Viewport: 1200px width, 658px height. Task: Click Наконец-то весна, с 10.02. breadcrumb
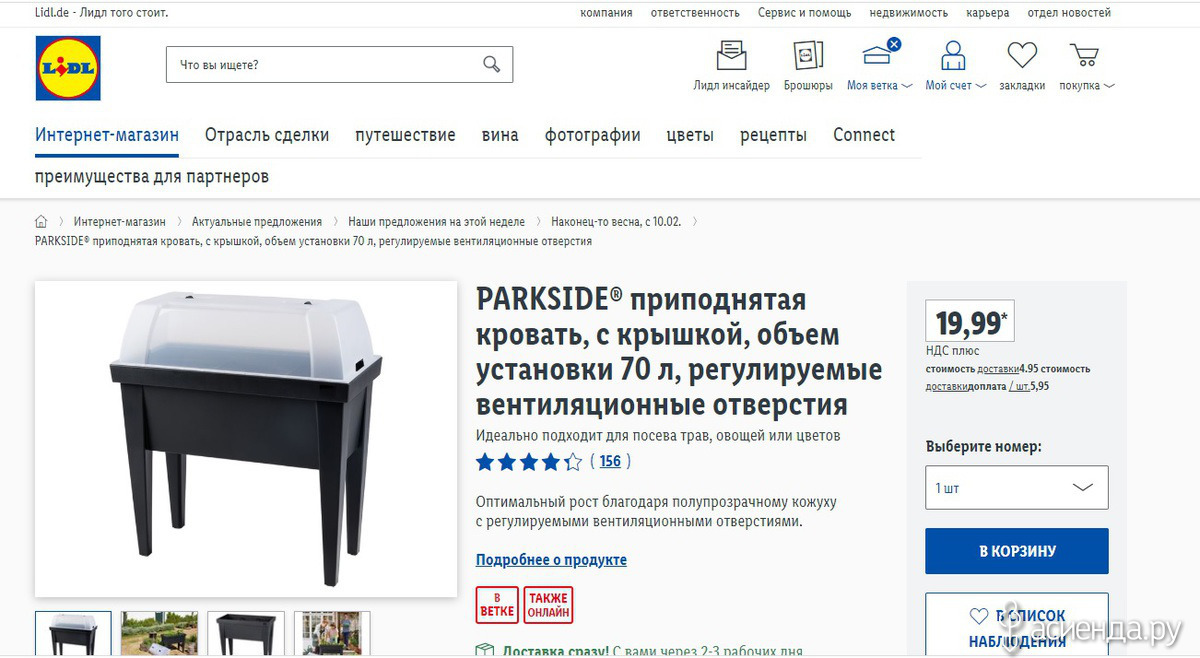pyautogui.click(x=616, y=222)
